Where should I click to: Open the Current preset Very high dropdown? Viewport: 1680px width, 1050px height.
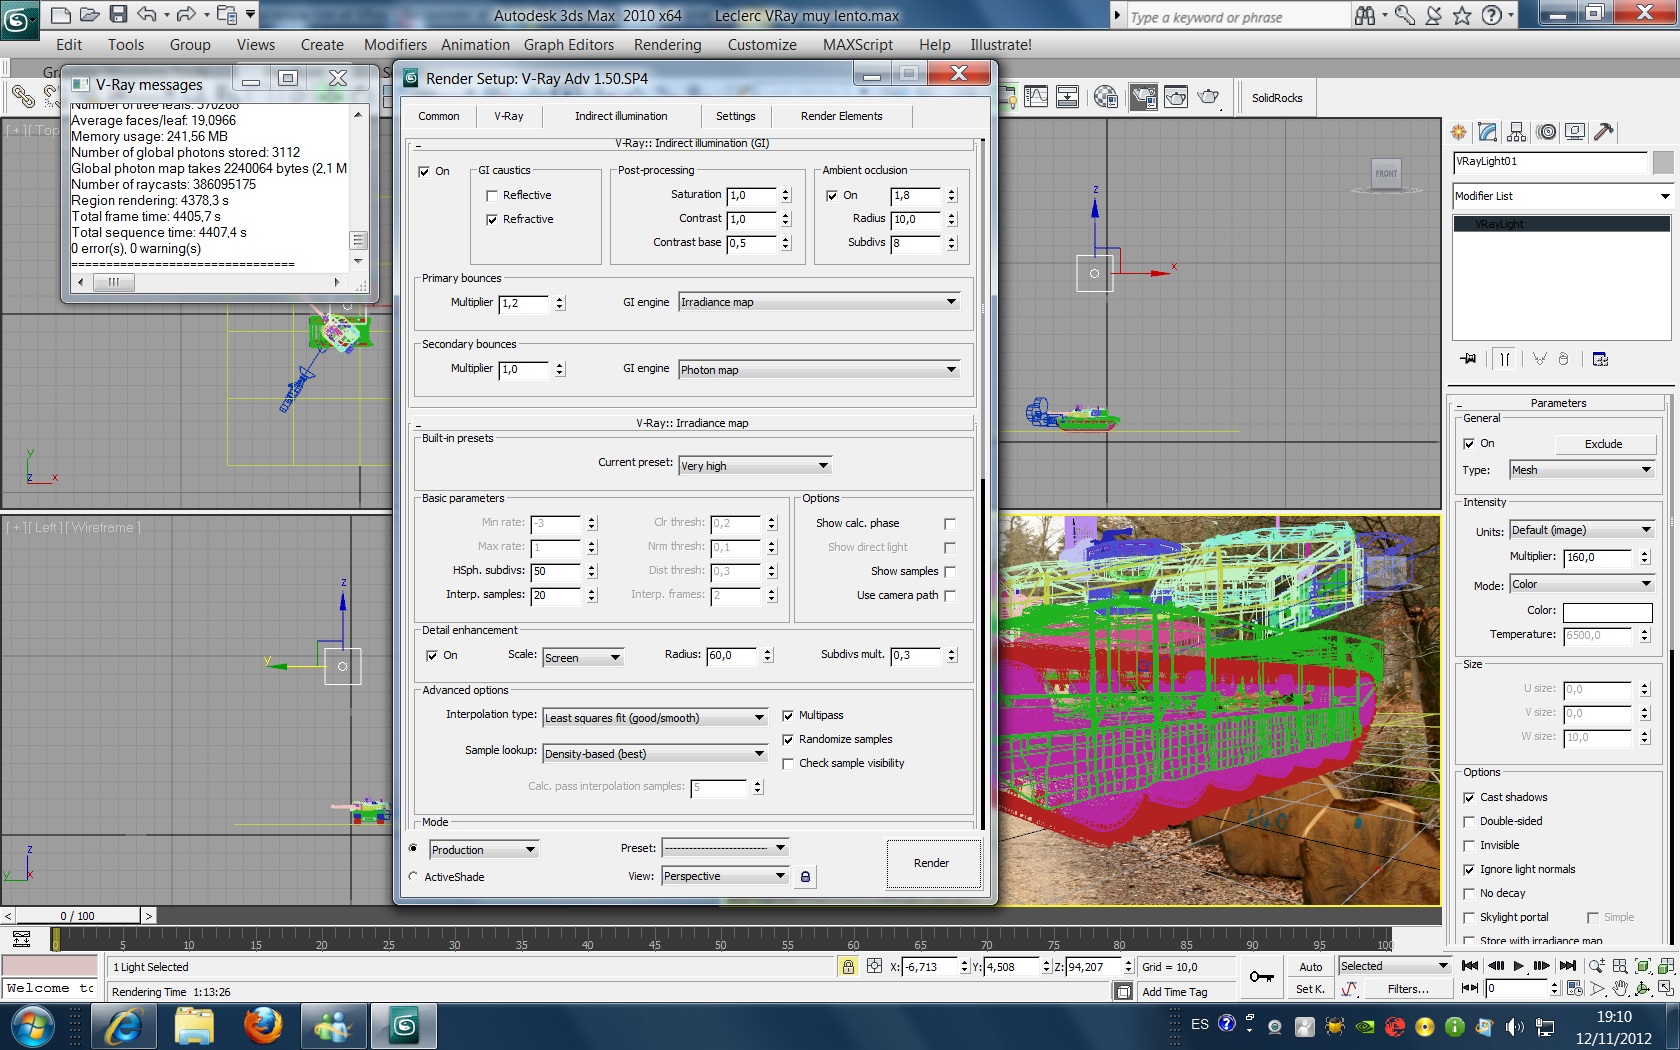pyautogui.click(x=755, y=466)
